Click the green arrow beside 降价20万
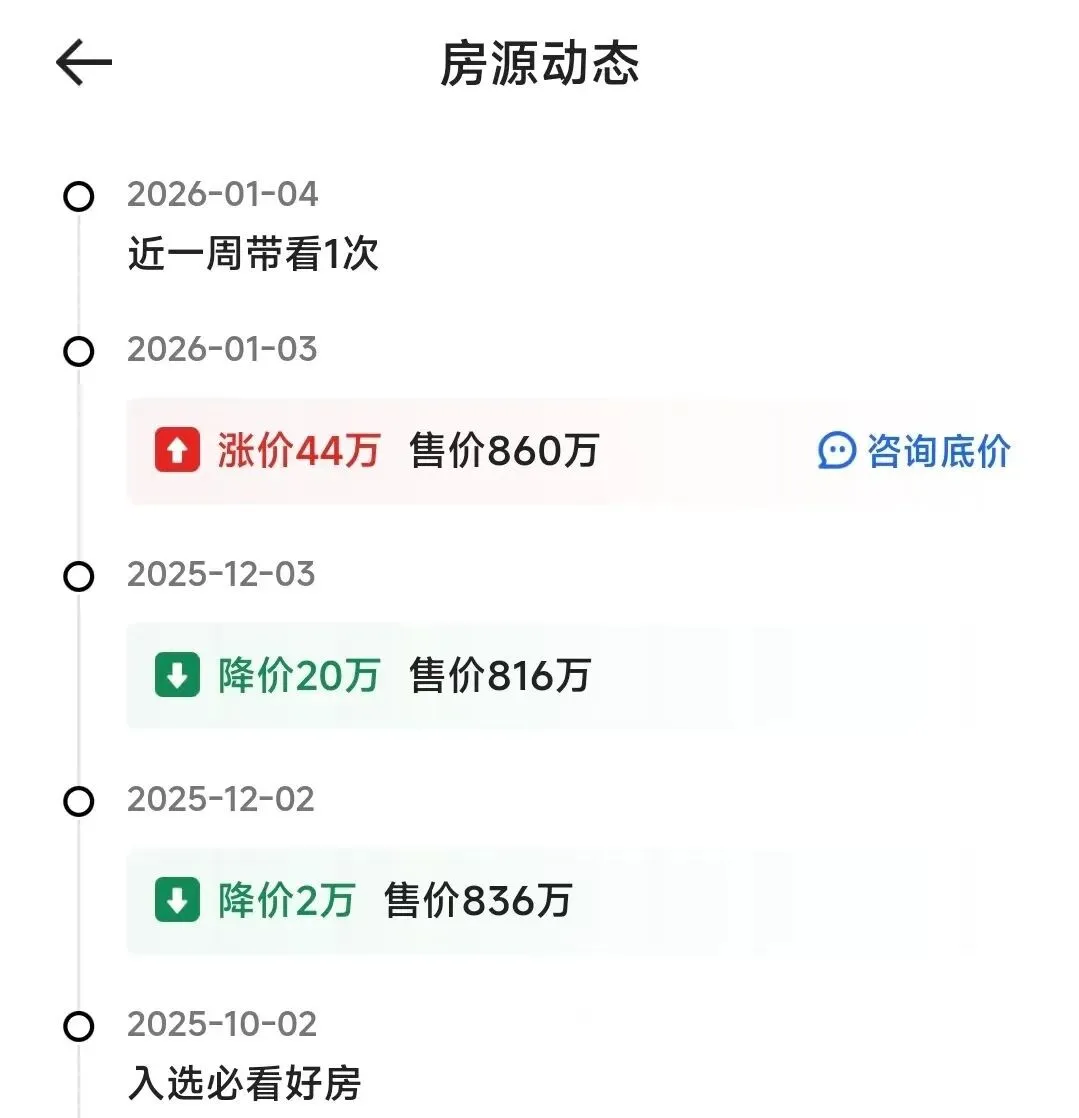The height and width of the screenshot is (1118, 1079). [x=177, y=676]
